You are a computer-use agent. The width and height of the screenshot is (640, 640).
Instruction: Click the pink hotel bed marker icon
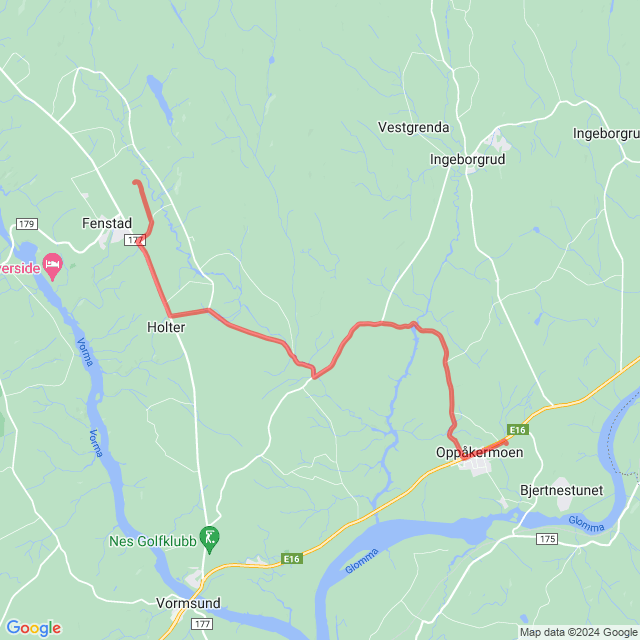53,266
